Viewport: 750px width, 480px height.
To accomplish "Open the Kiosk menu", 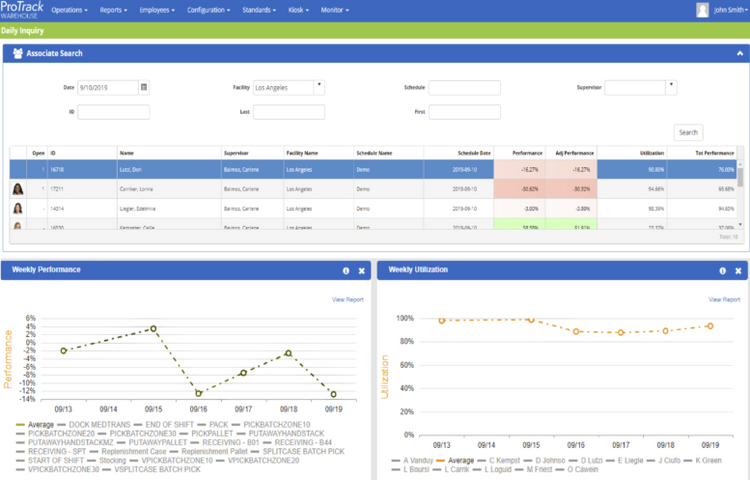I will pyautogui.click(x=298, y=10).
